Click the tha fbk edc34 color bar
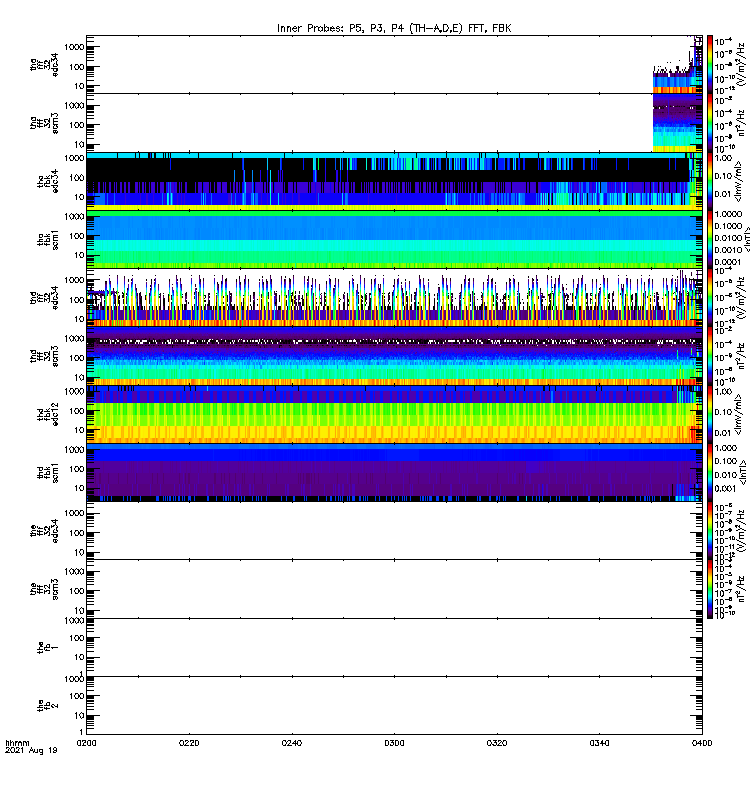This screenshot has height=800, width=750. click(x=710, y=181)
